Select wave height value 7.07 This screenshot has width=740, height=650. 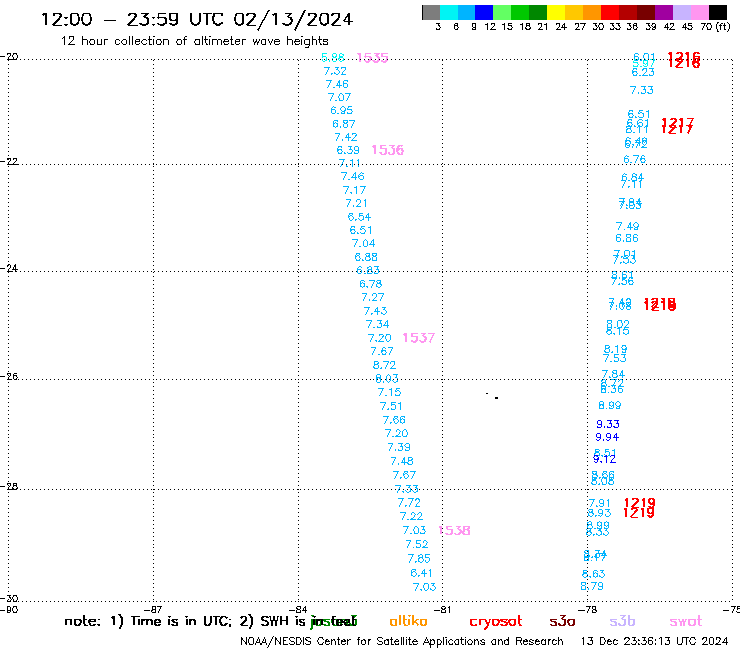click(x=339, y=97)
